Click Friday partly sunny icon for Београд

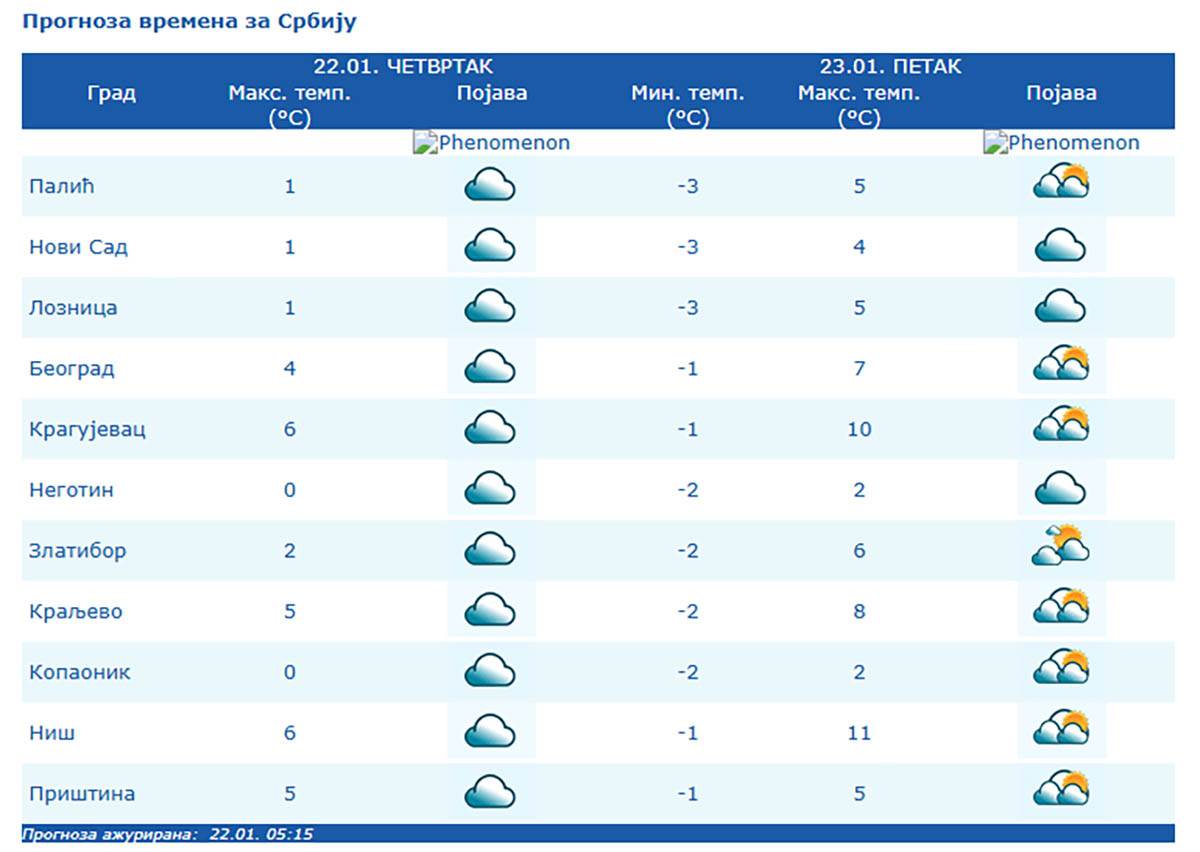(x=1060, y=365)
